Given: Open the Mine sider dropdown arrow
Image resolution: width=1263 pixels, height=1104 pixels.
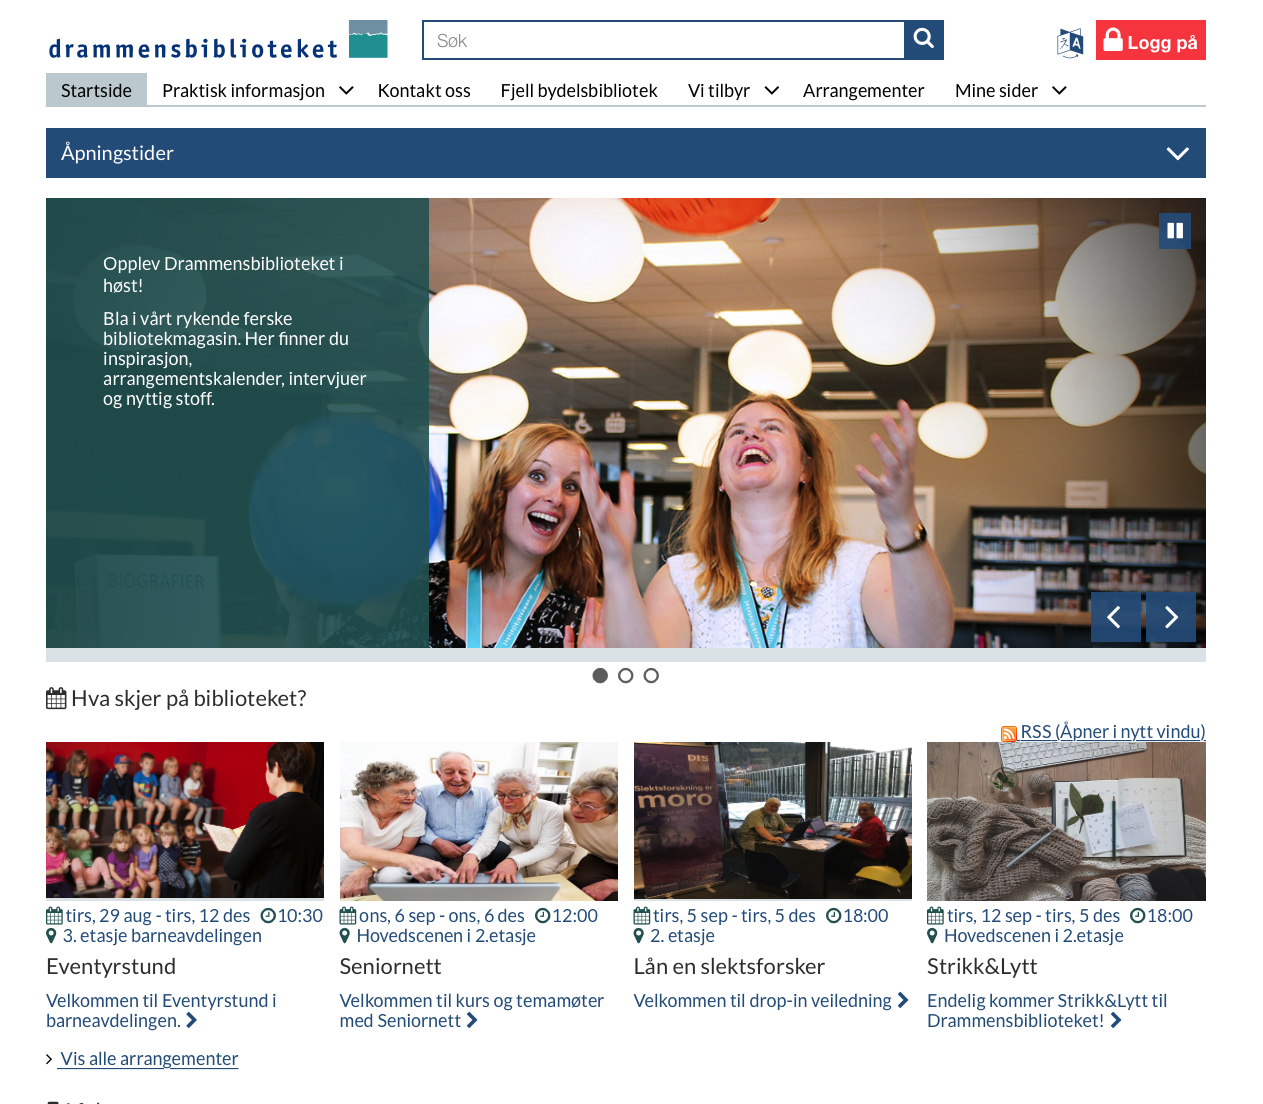Looking at the screenshot, I should pyautogui.click(x=1059, y=91).
